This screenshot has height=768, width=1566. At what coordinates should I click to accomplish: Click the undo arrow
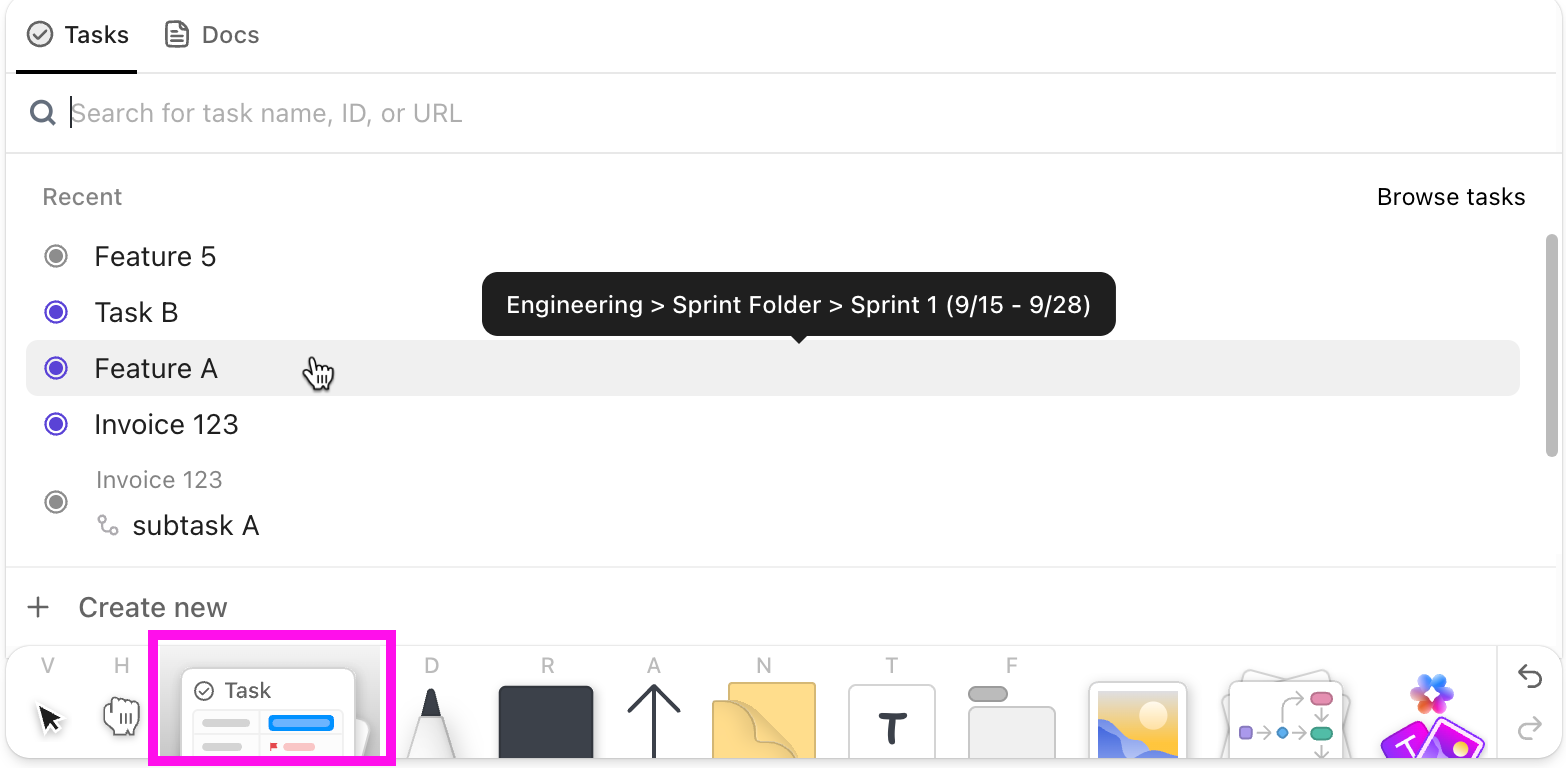[1530, 677]
